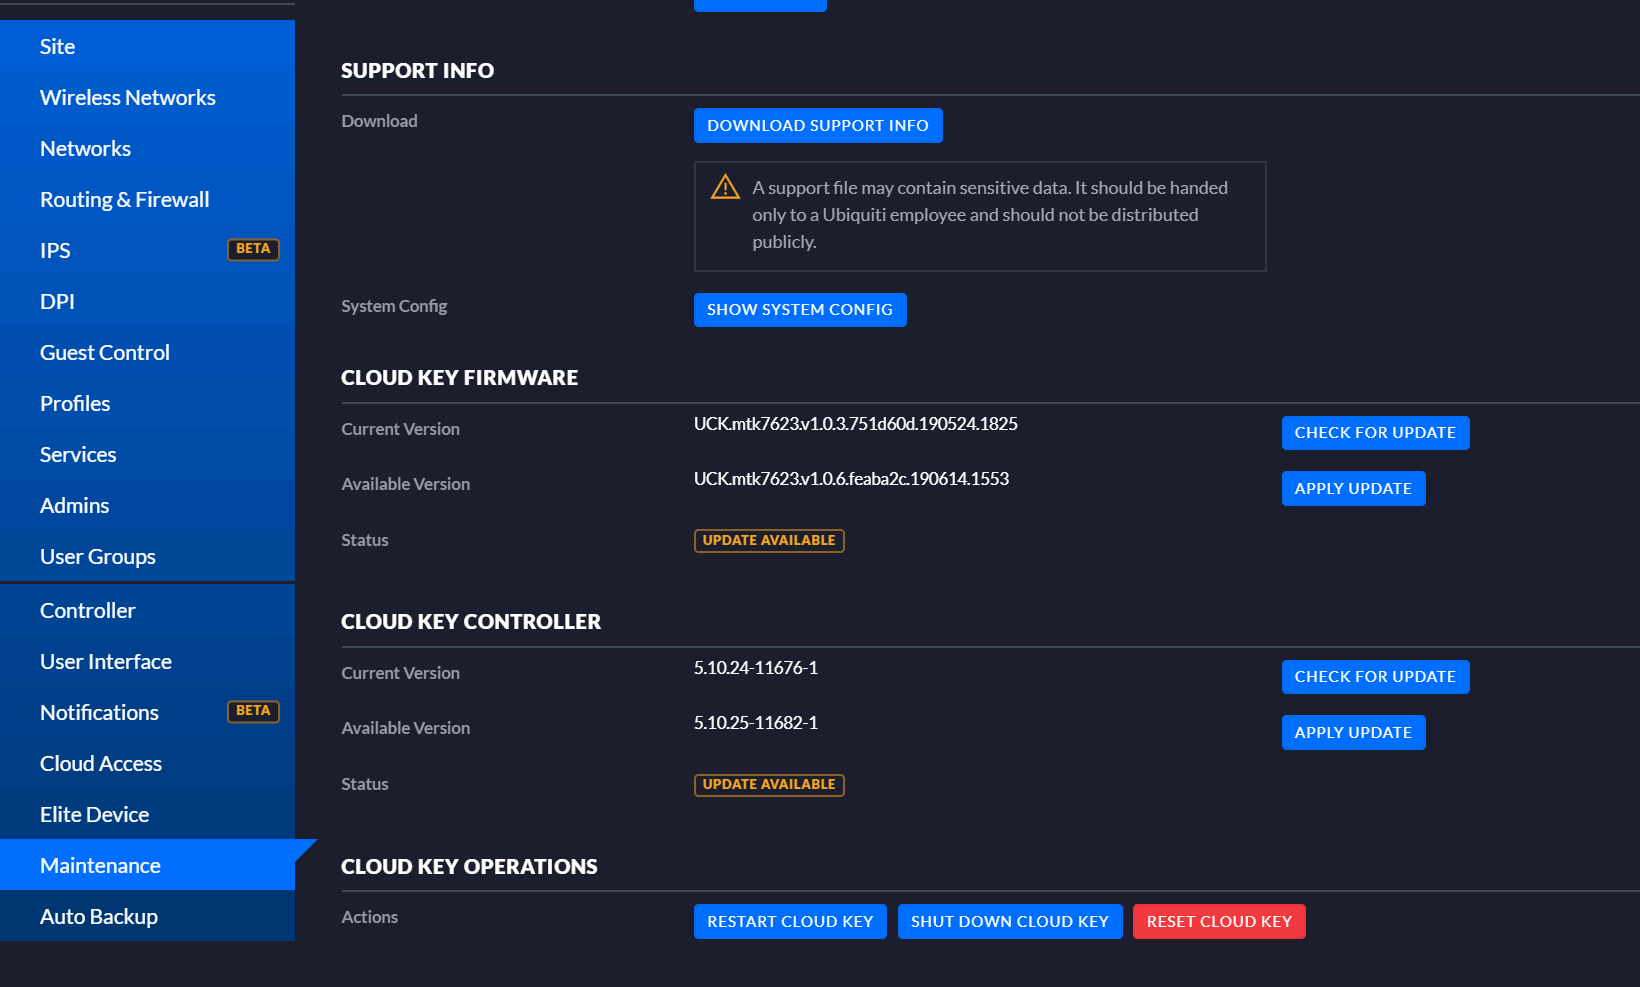
Task: Navigate to Guest Control
Action: tap(104, 353)
